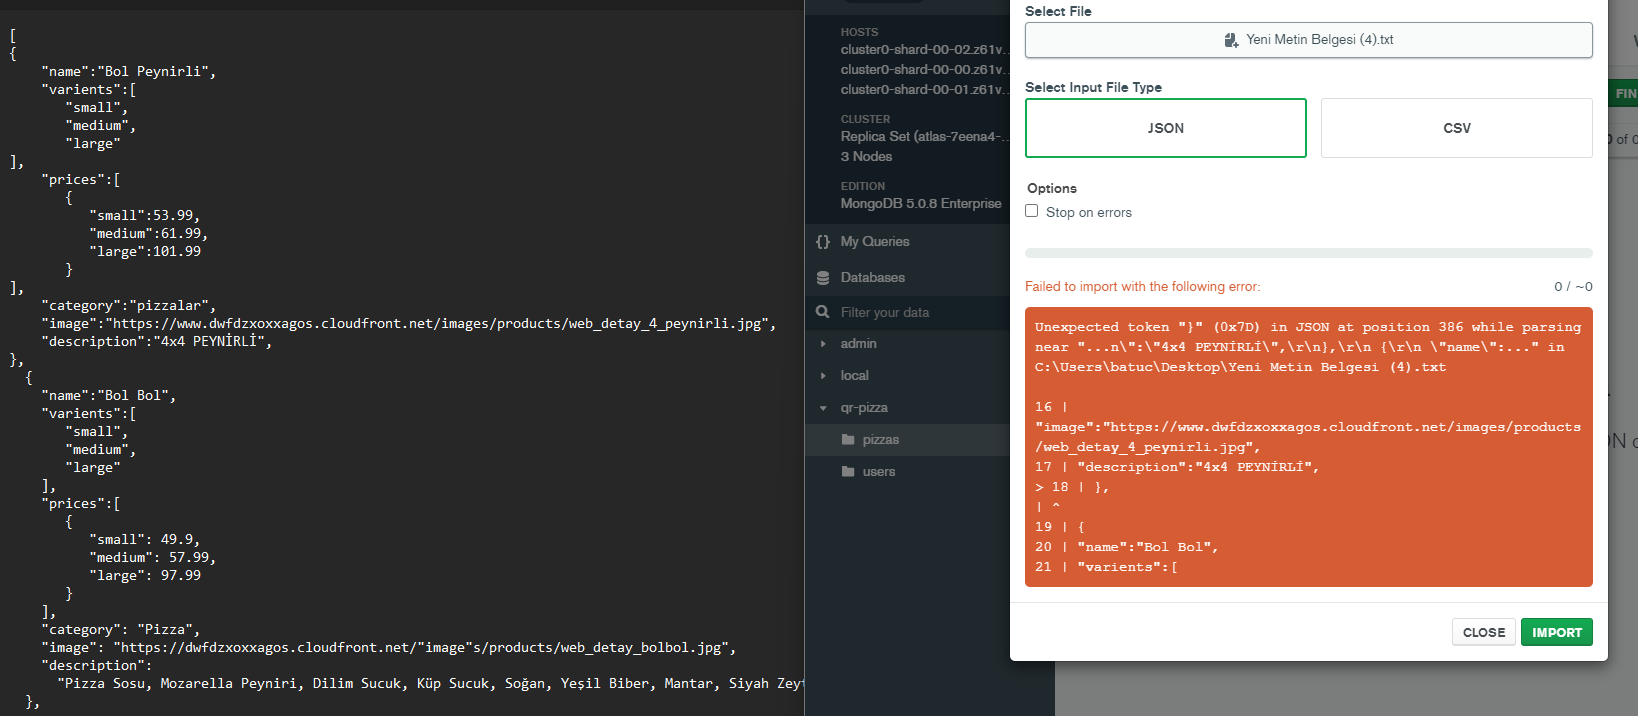Click the pizzas collection folder icon

click(848, 439)
